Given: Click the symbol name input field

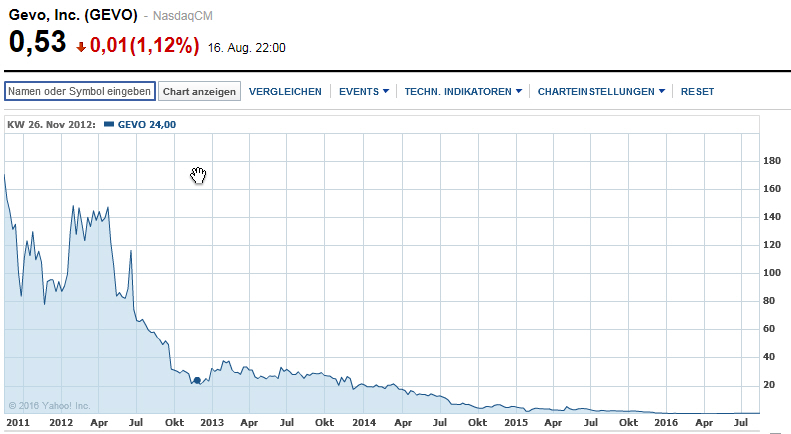Looking at the screenshot, I should pyautogui.click(x=80, y=91).
